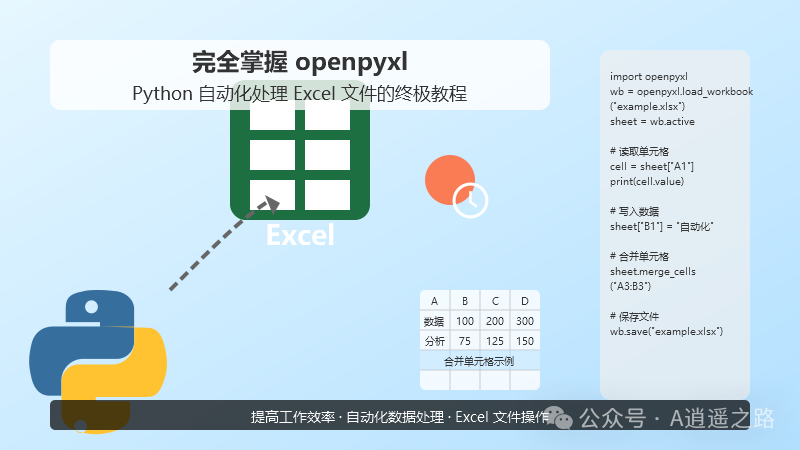Click the "数据" cell in the table
This screenshot has height=450, width=800.
(x=434, y=321)
